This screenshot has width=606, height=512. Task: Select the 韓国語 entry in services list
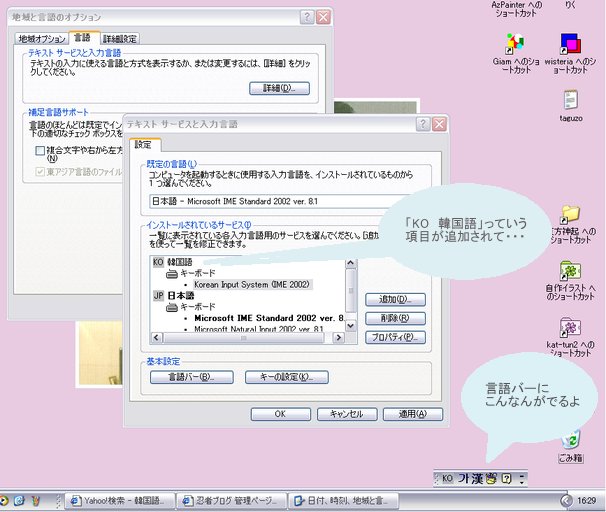point(180,262)
